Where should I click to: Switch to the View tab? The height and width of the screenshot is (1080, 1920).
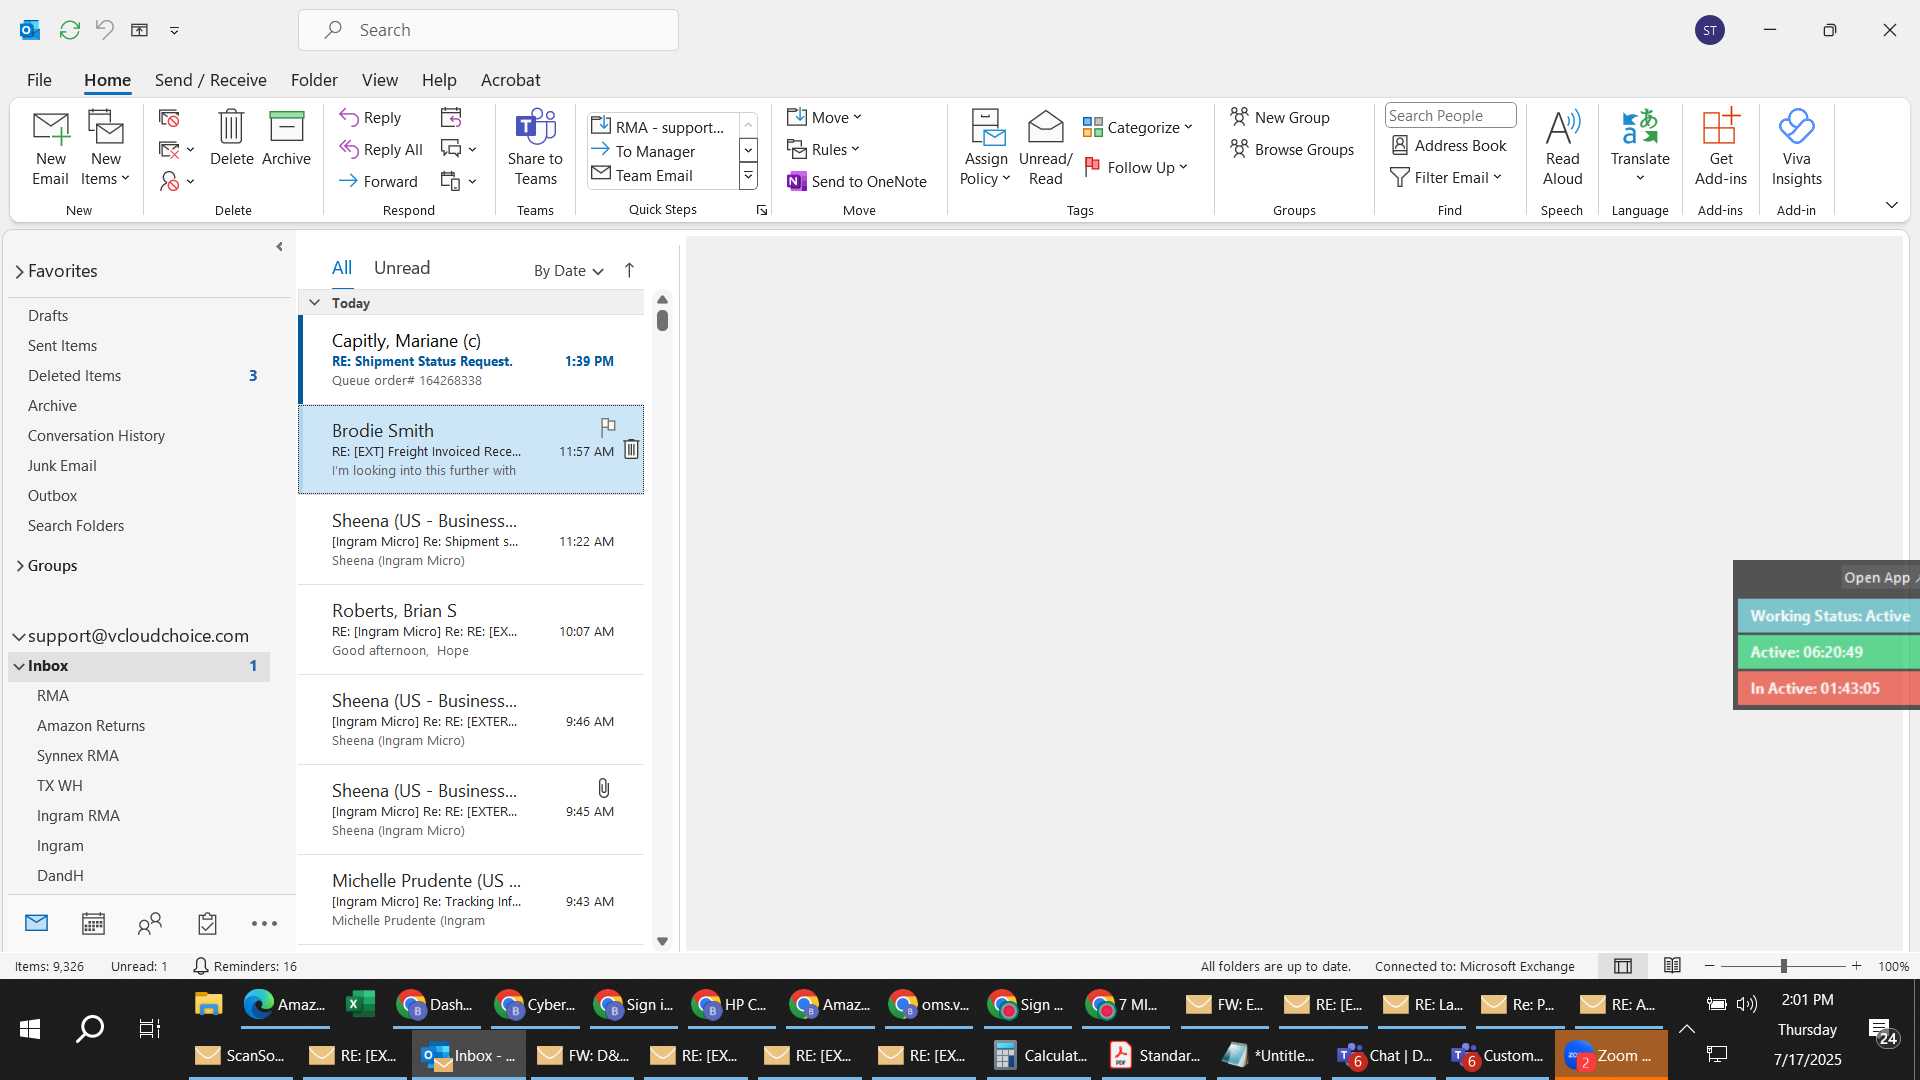pyautogui.click(x=379, y=79)
